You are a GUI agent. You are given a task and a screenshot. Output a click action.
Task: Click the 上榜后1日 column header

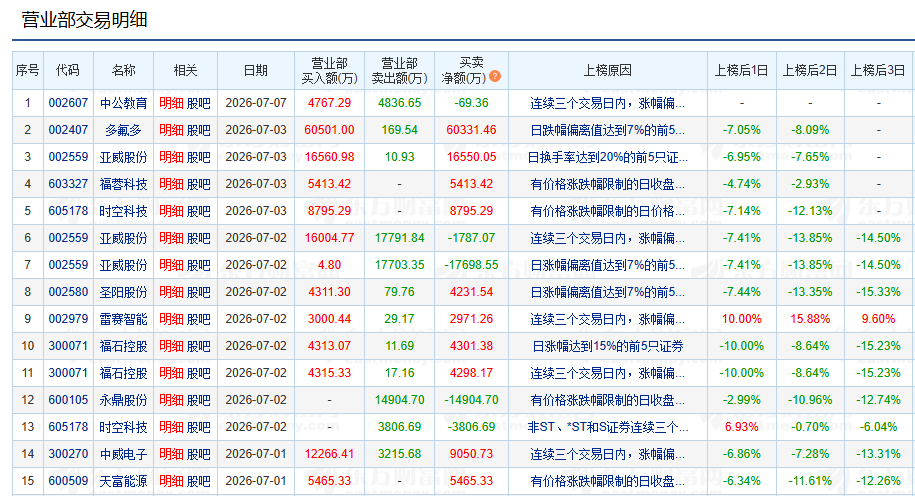[x=741, y=70]
